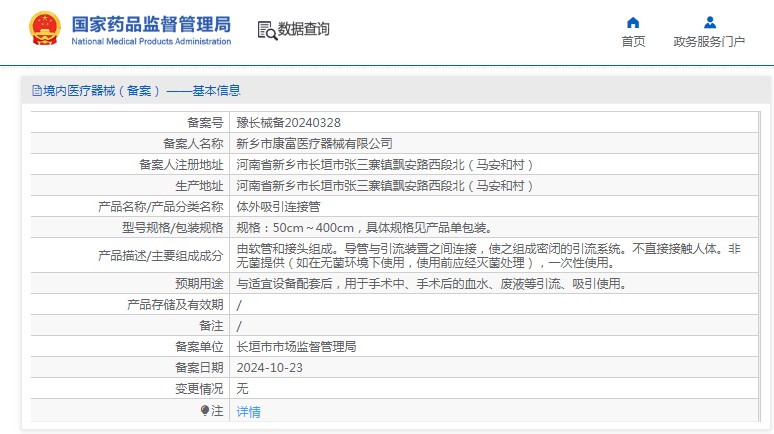Select 无 in 变更情况 row

pyautogui.click(x=242, y=389)
